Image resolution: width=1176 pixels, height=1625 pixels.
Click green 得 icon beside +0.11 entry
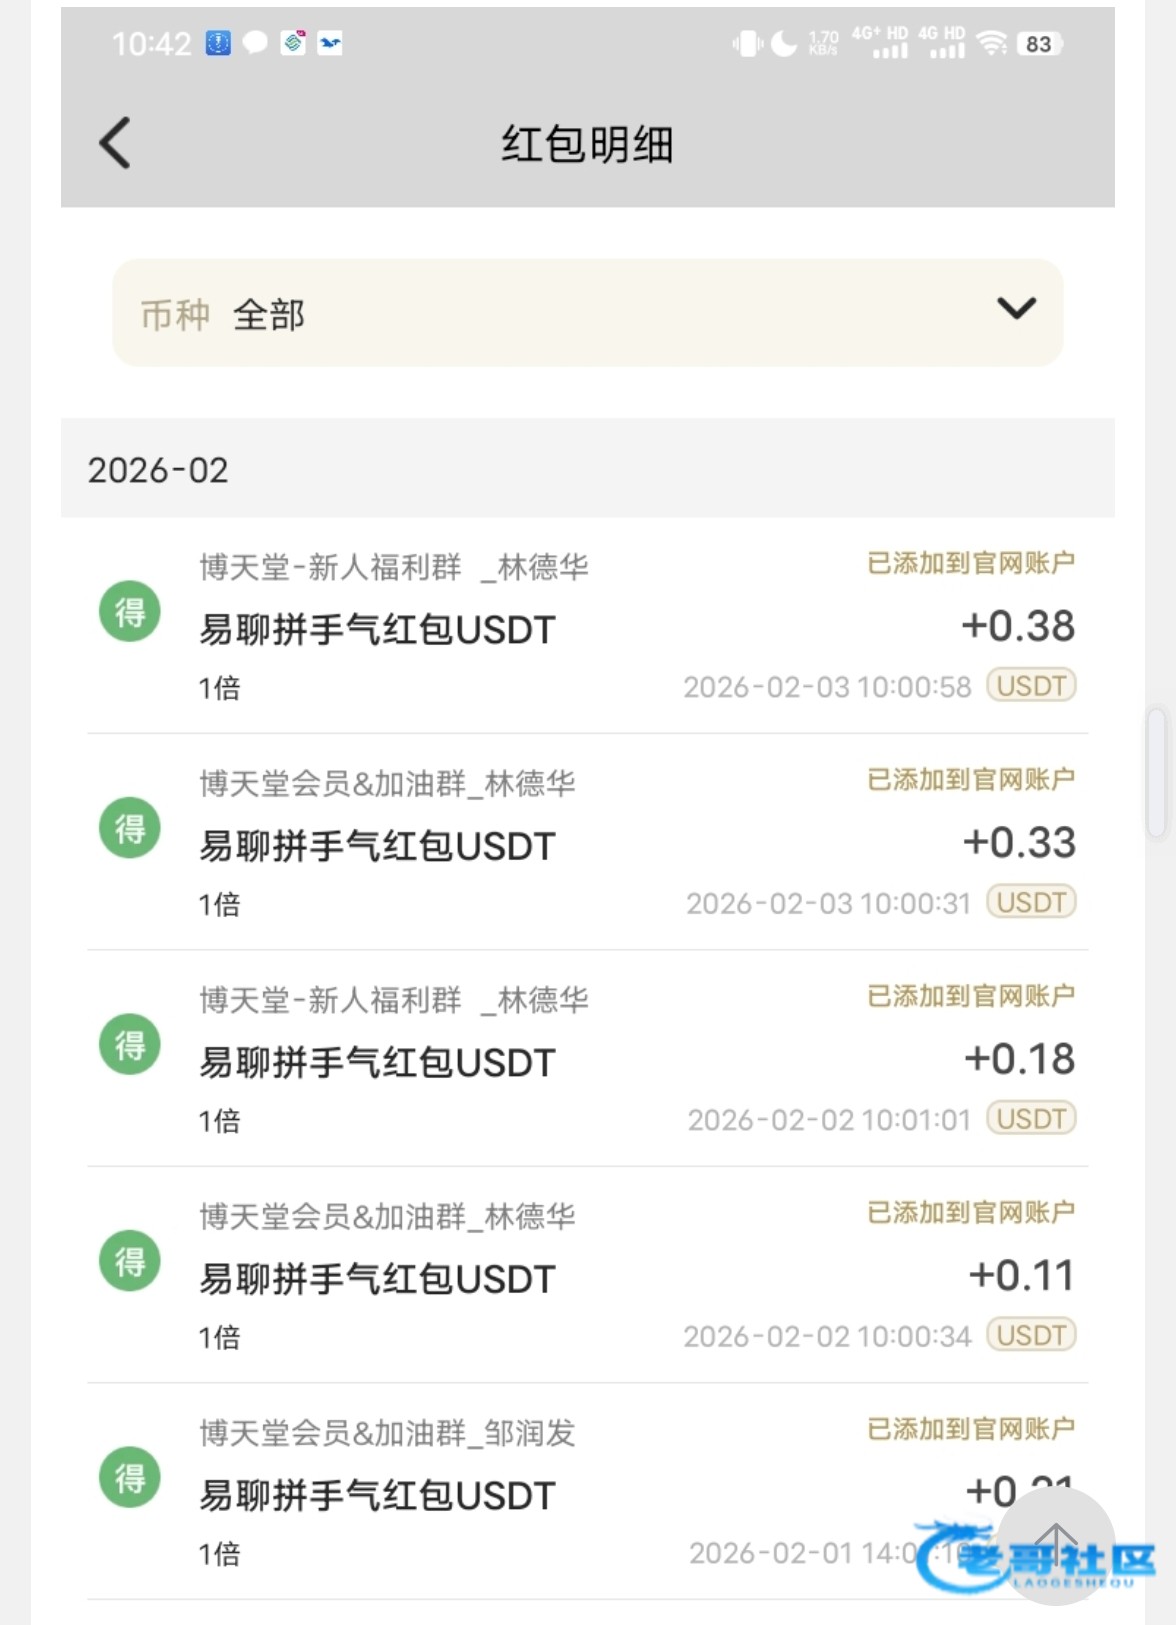point(130,1261)
